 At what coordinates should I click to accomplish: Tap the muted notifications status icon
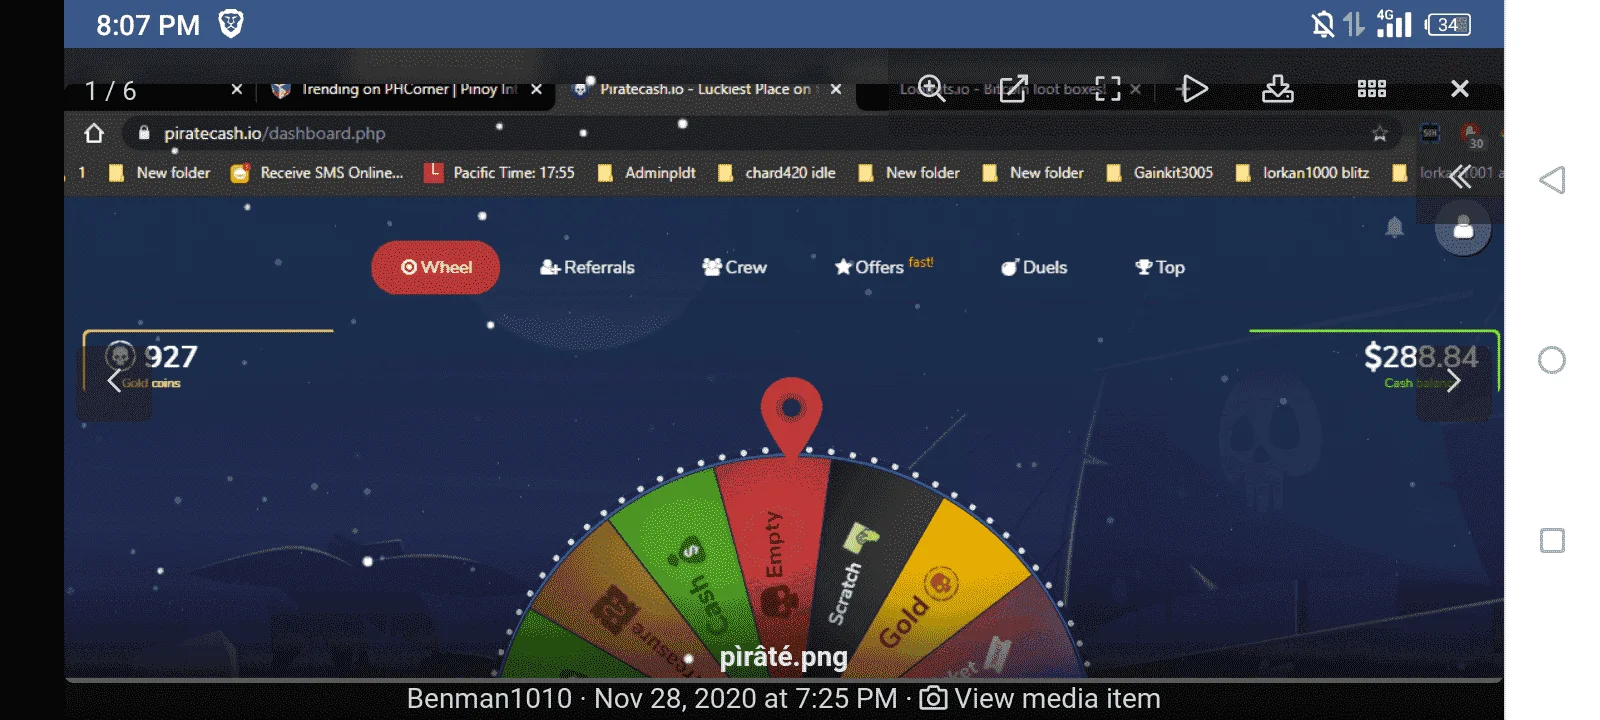(1323, 24)
